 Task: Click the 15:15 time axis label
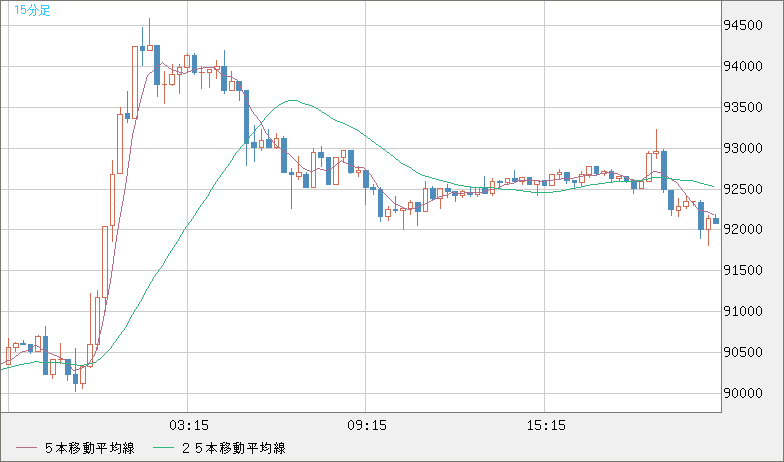pos(546,426)
